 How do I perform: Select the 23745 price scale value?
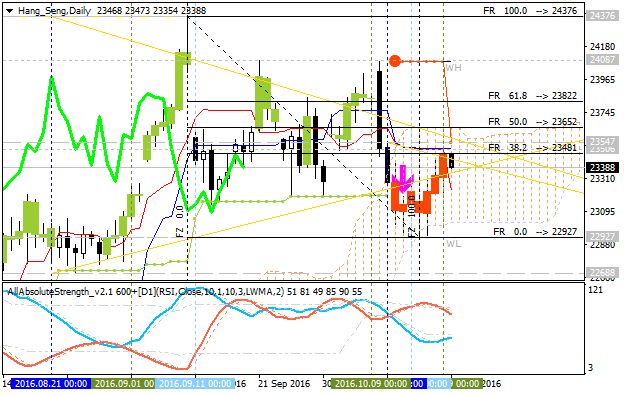(602, 113)
